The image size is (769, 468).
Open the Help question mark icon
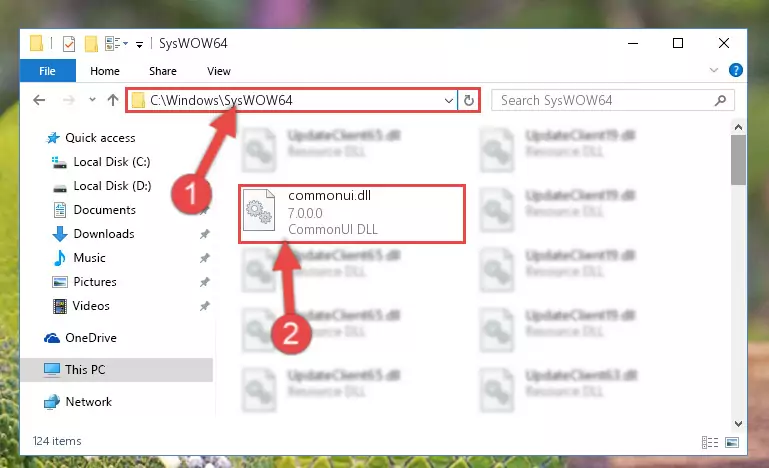[735, 70]
